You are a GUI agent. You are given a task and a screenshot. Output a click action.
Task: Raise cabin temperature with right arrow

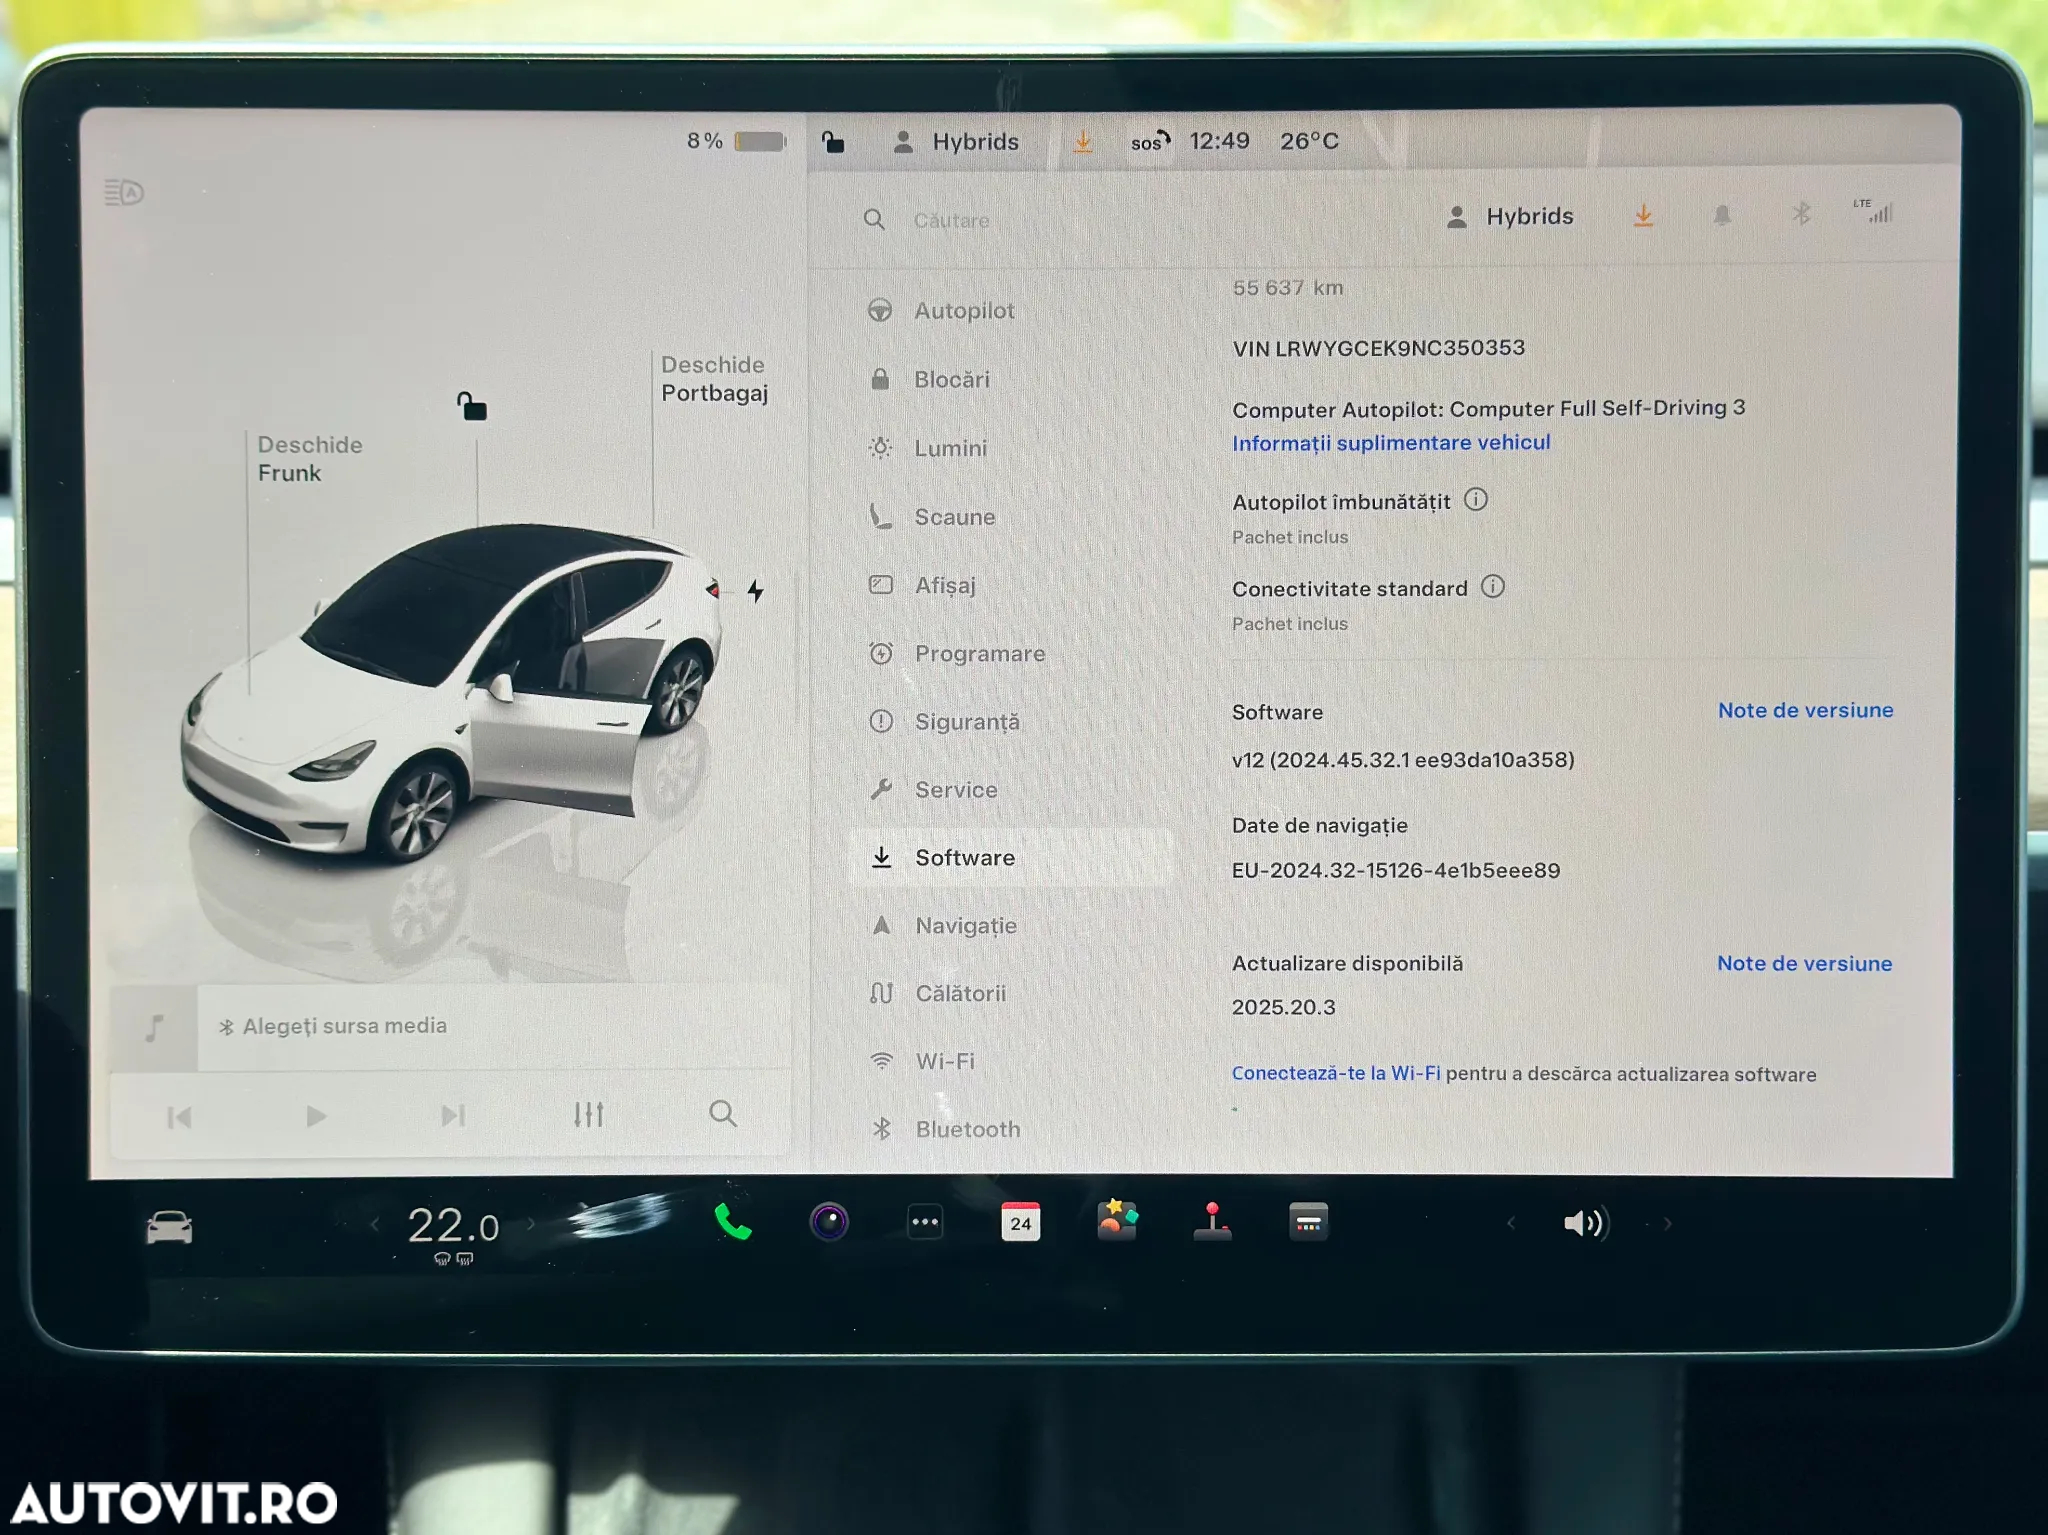531,1224
